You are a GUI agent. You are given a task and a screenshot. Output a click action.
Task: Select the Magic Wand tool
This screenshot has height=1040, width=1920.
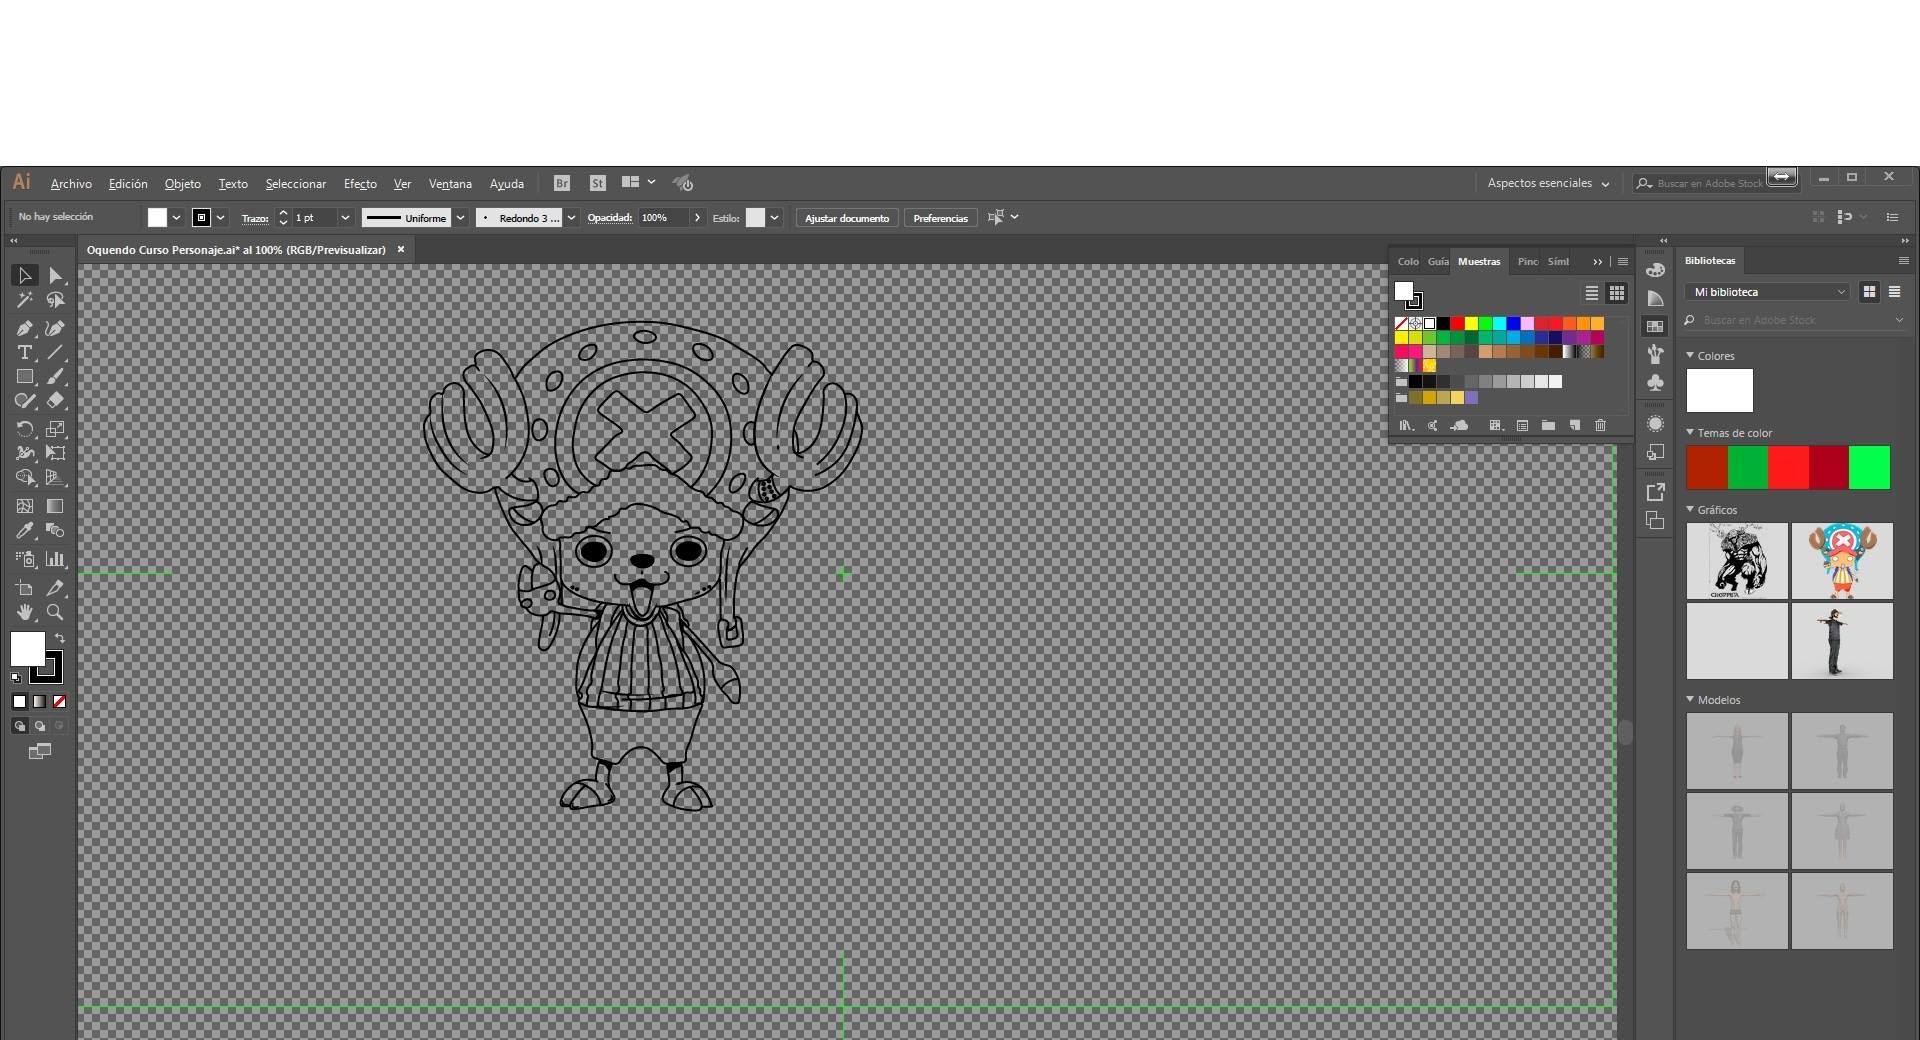(x=25, y=300)
